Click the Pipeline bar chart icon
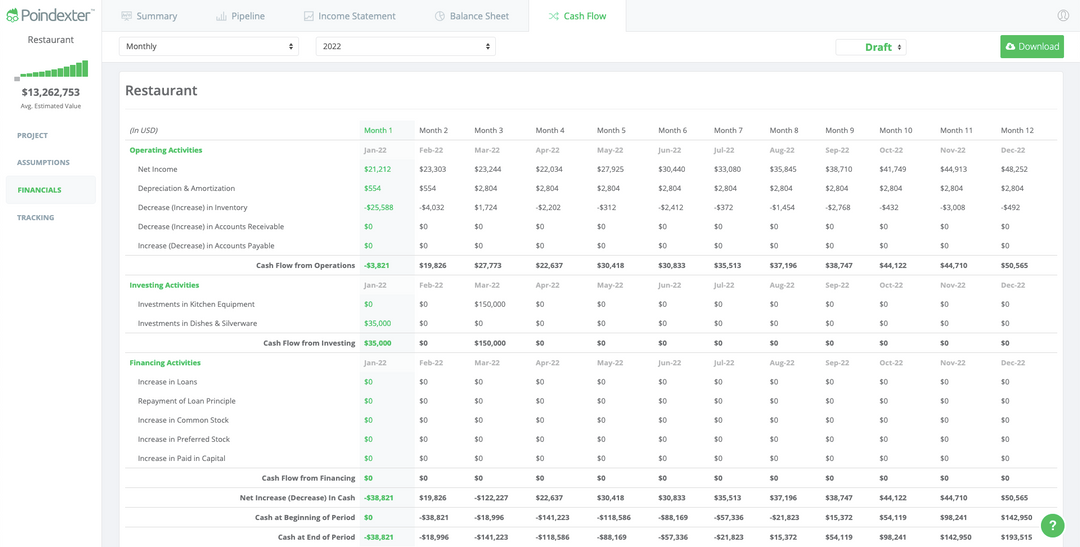Screen dimensions: 1080x547 tap(221, 16)
